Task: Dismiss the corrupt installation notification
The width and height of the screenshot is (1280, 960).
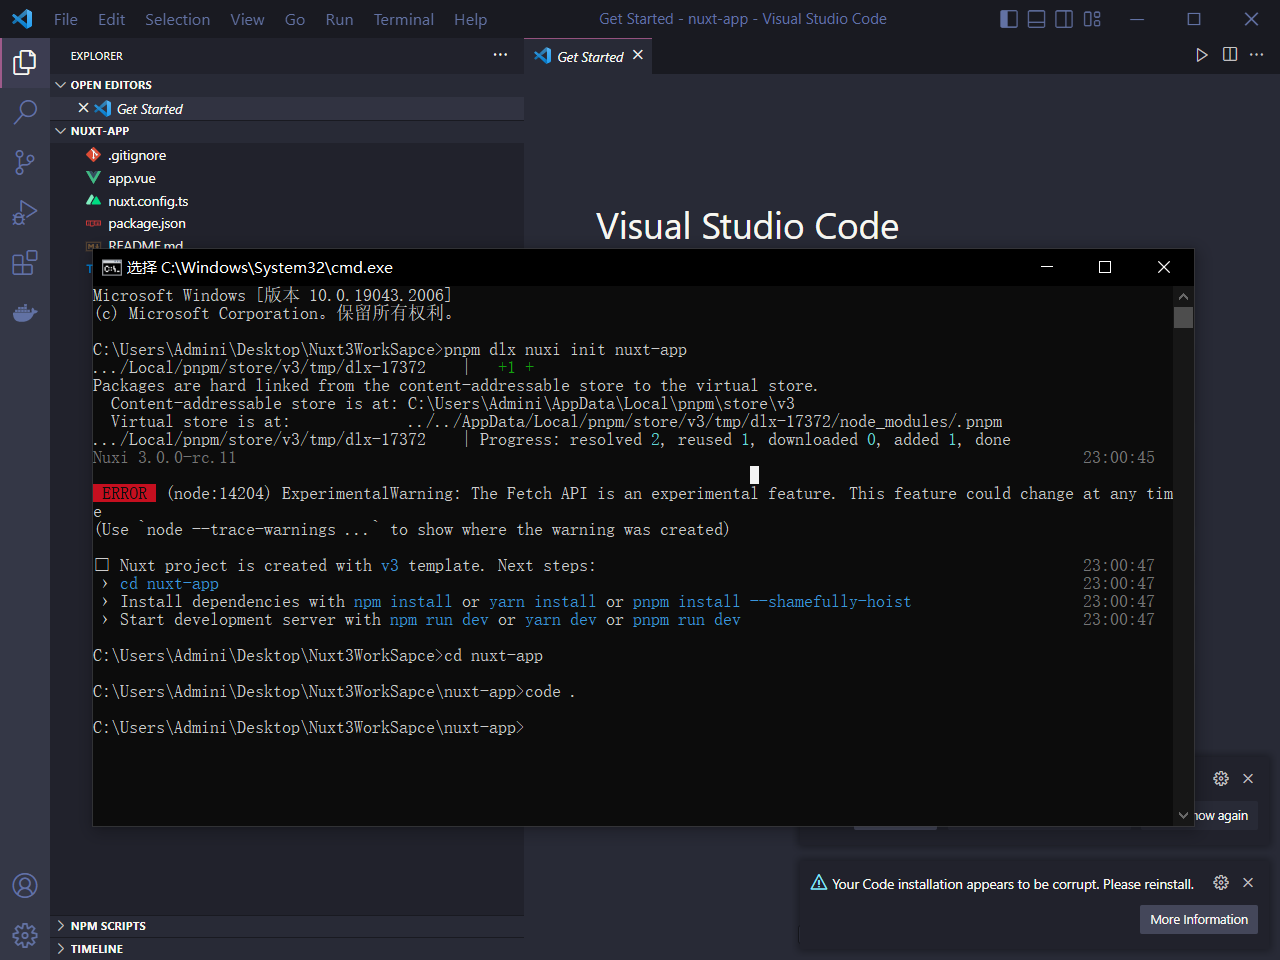Action: pos(1248,882)
